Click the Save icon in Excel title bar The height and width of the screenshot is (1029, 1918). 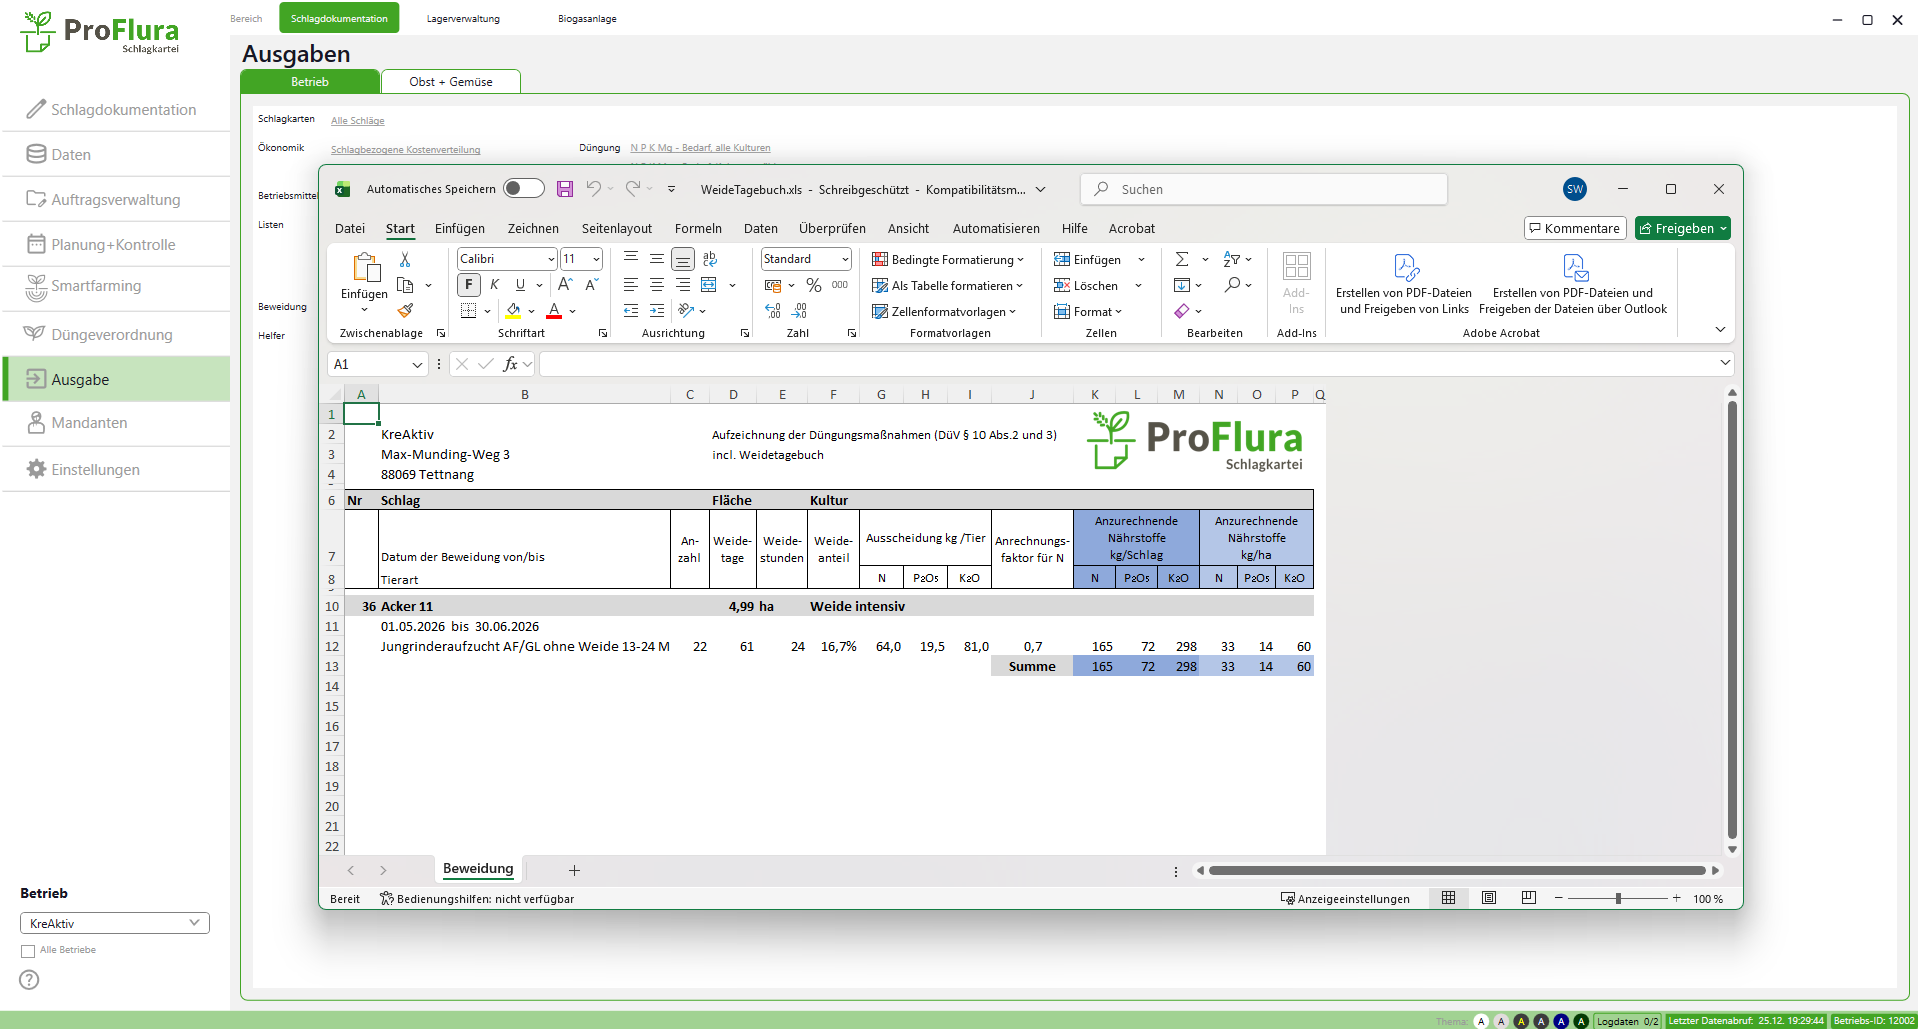point(565,189)
